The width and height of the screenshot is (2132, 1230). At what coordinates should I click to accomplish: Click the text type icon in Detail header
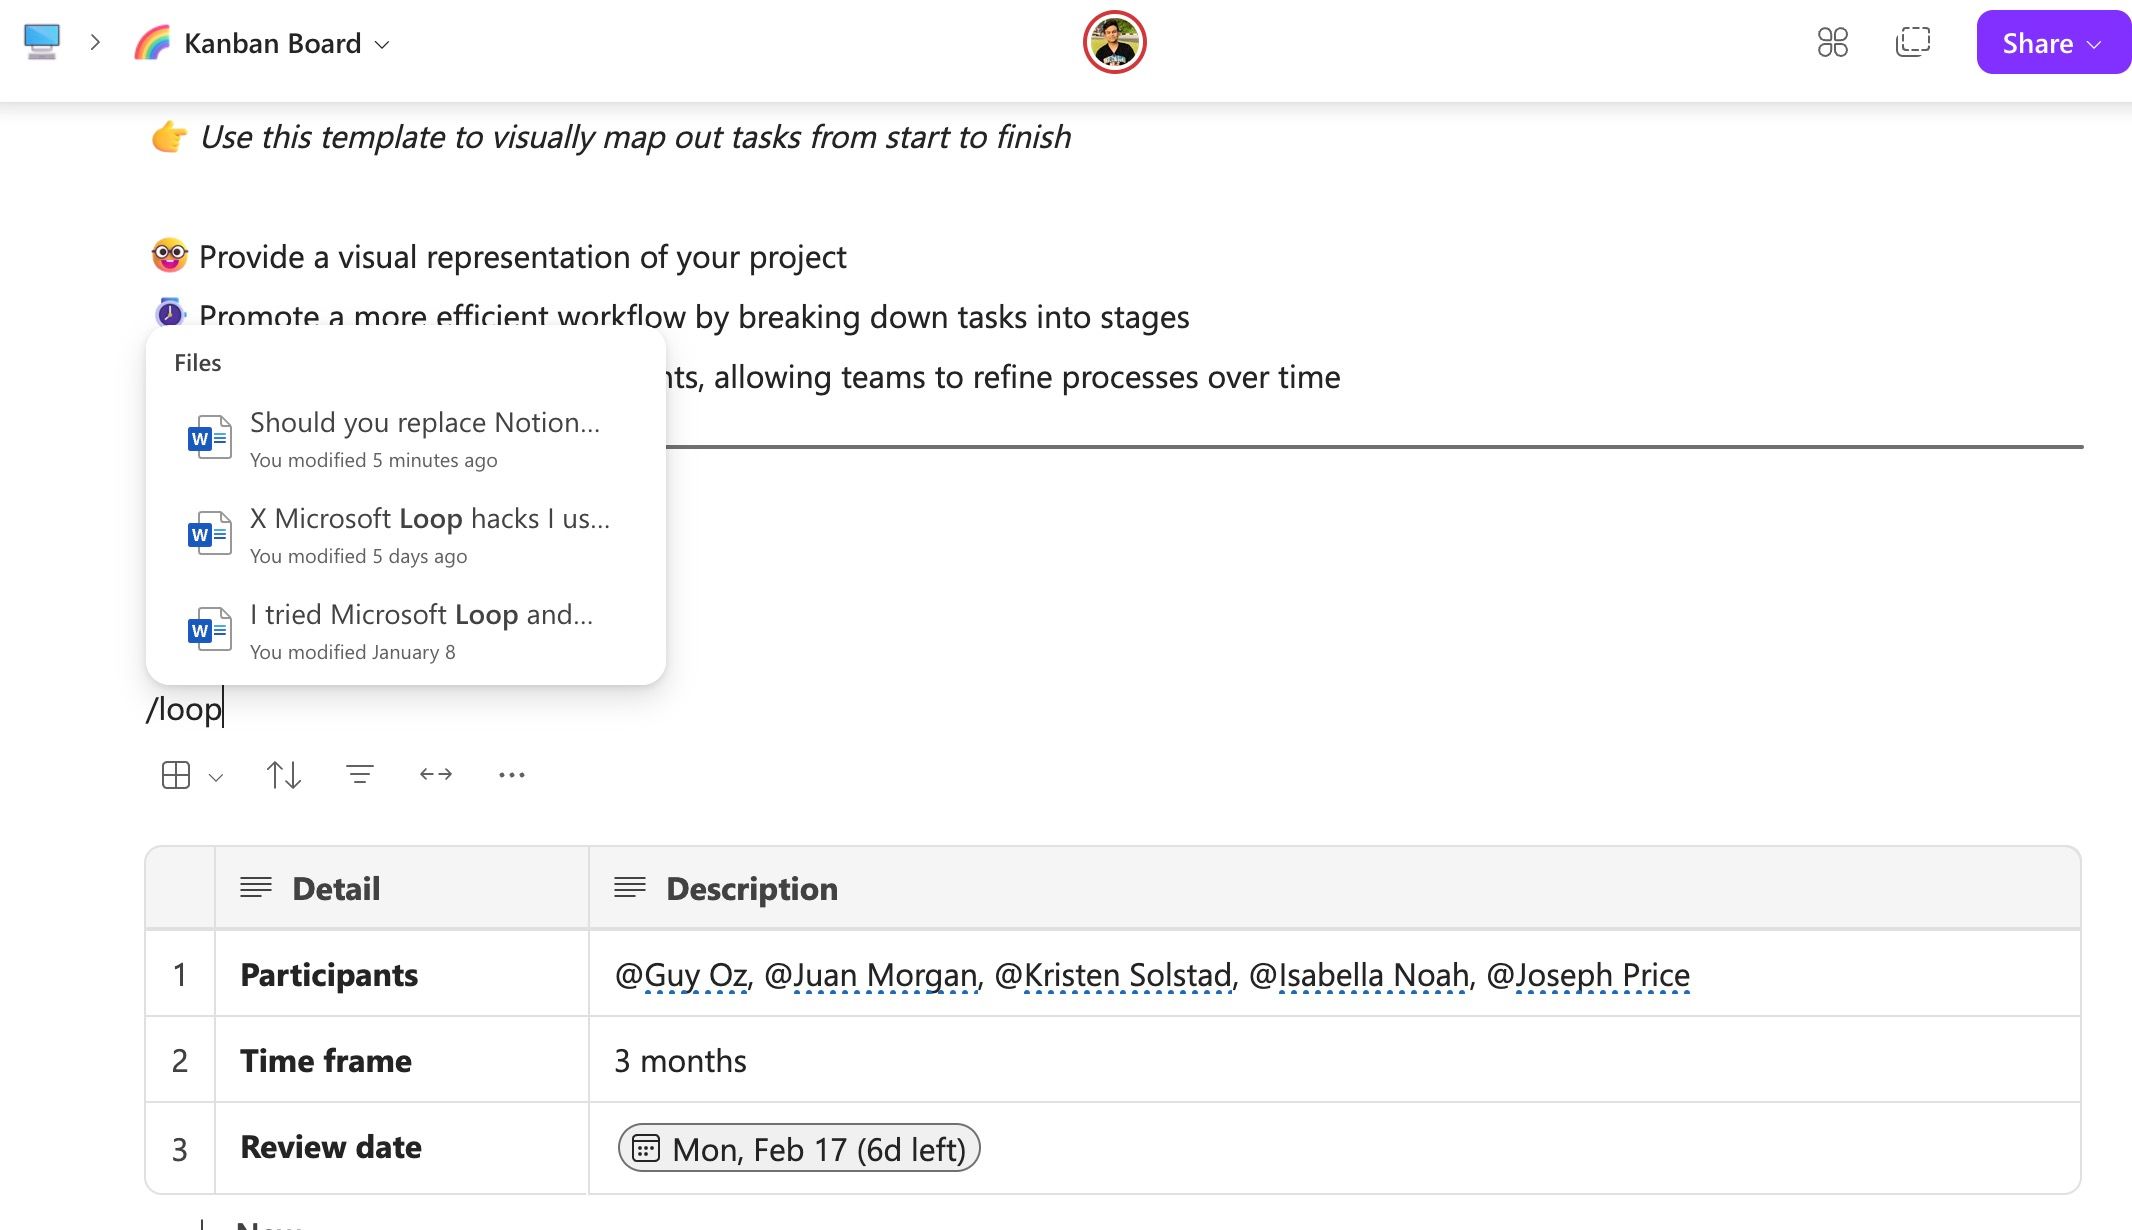[256, 887]
